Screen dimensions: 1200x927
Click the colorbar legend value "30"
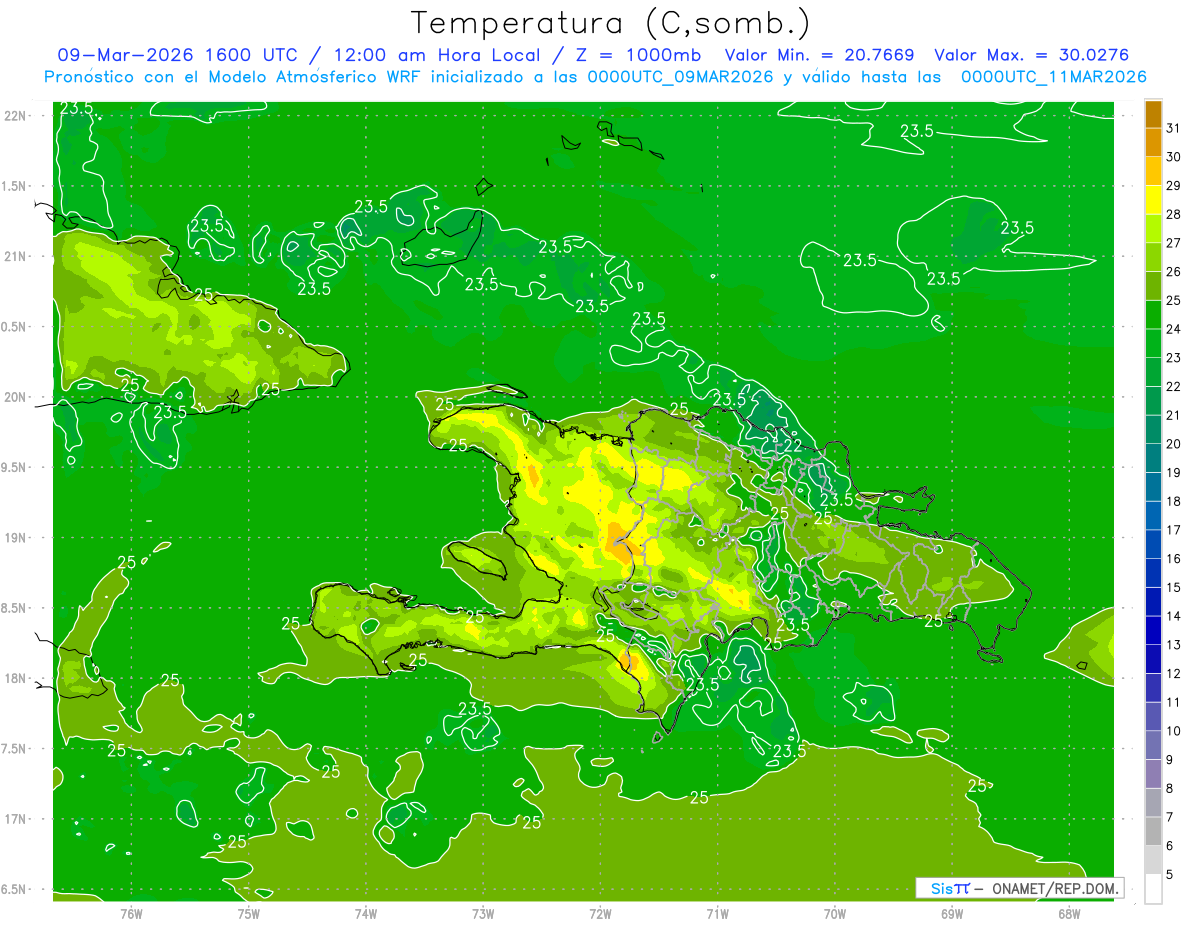1174,156
